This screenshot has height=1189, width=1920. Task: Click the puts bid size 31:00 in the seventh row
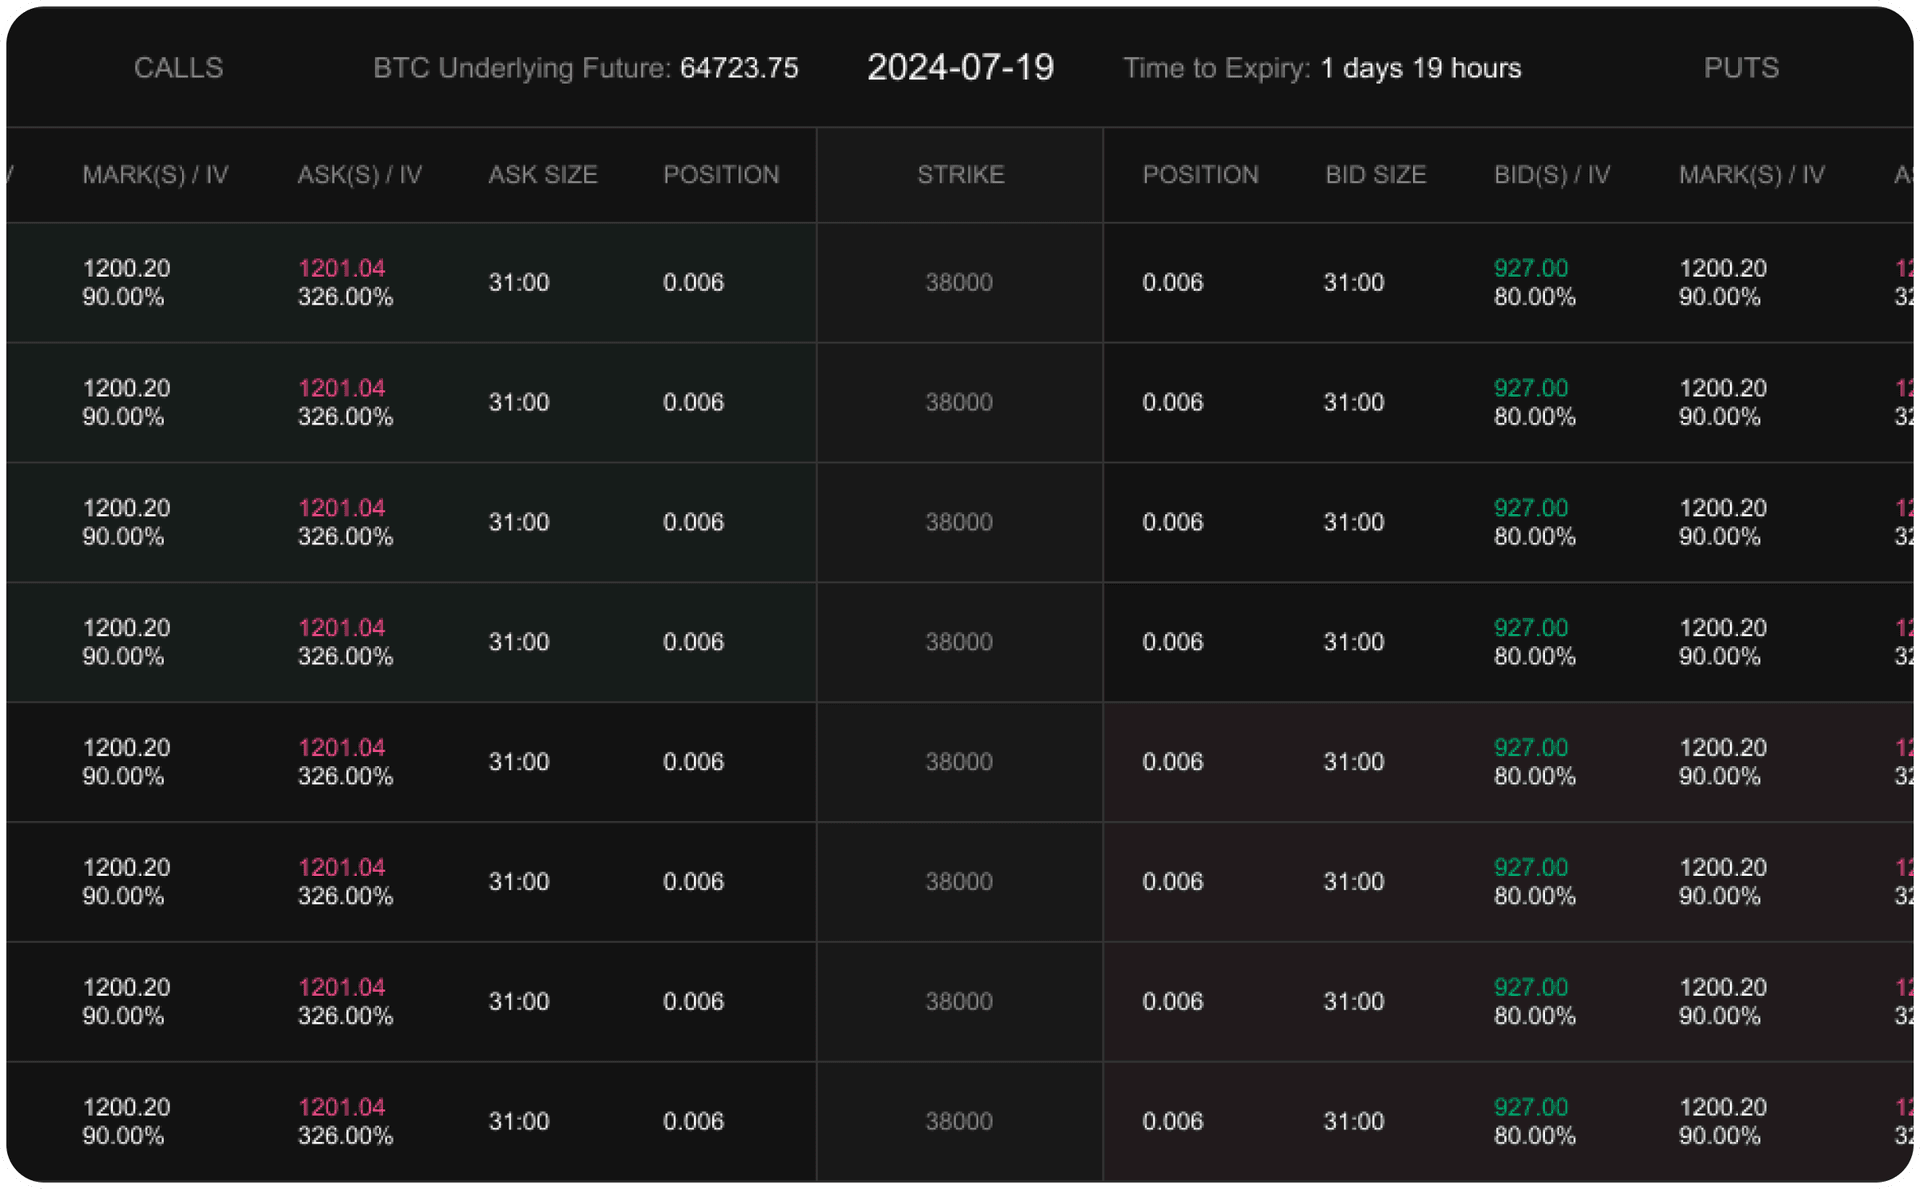(x=1354, y=1001)
